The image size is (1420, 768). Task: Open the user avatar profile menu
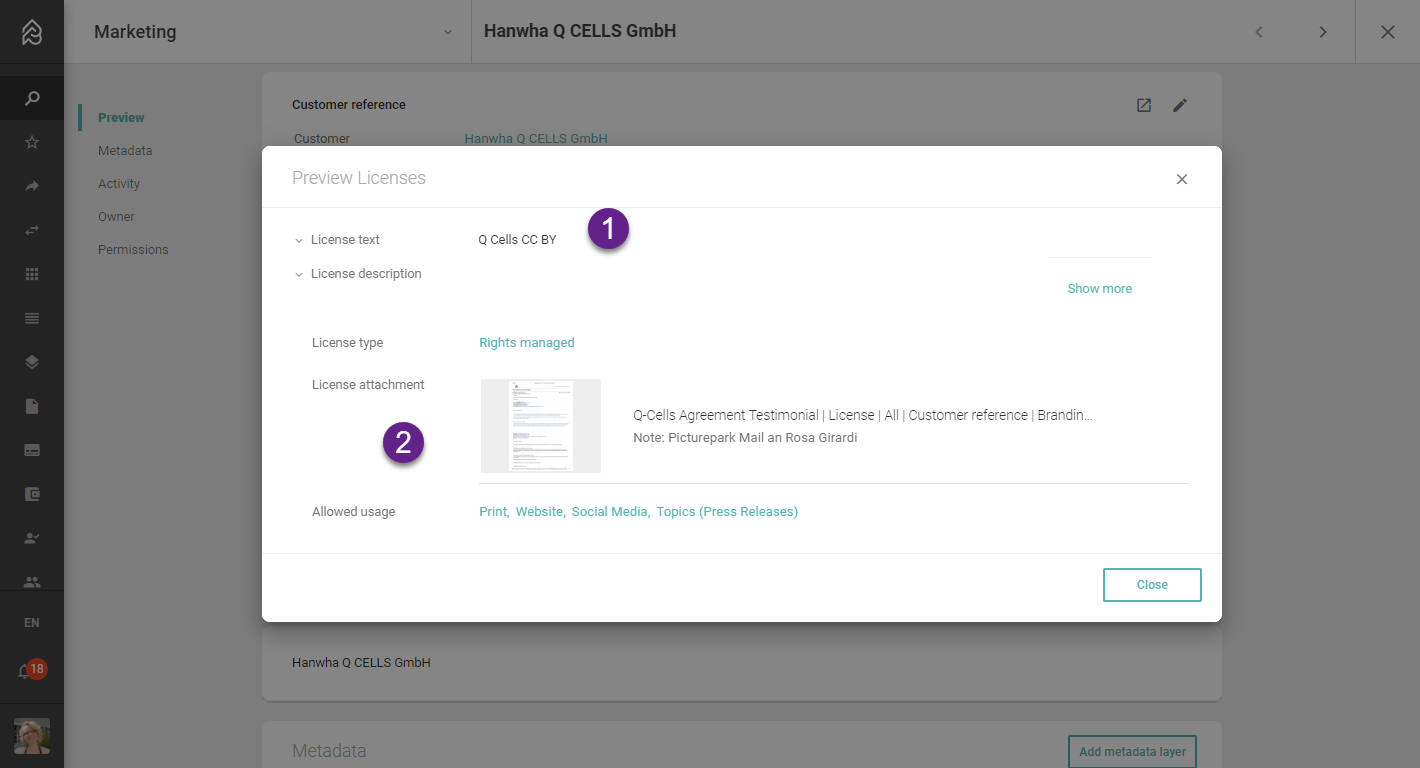coord(32,736)
